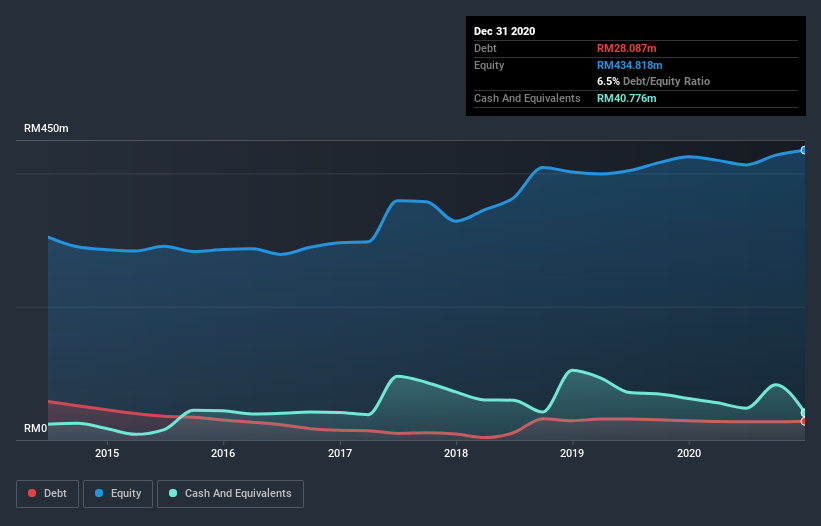Screen dimensions: 821x526
Task: Click the 6.5% Debt/Equity Ratio text
Action: click(x=653, y=82)
